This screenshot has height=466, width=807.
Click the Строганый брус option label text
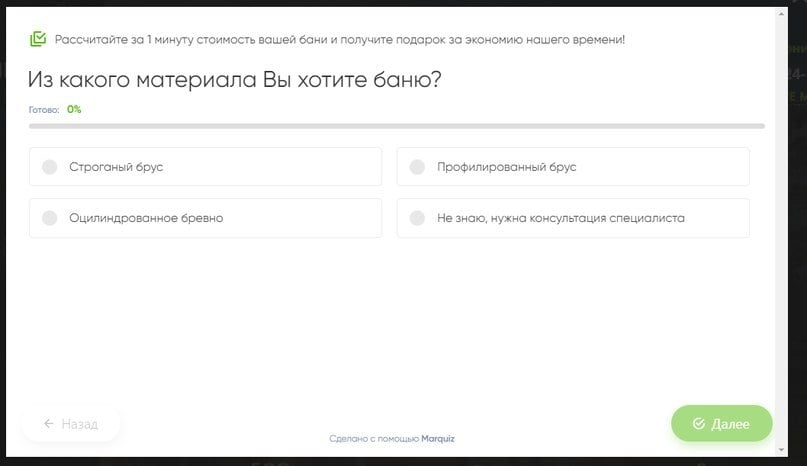click(x=116, y=167)
